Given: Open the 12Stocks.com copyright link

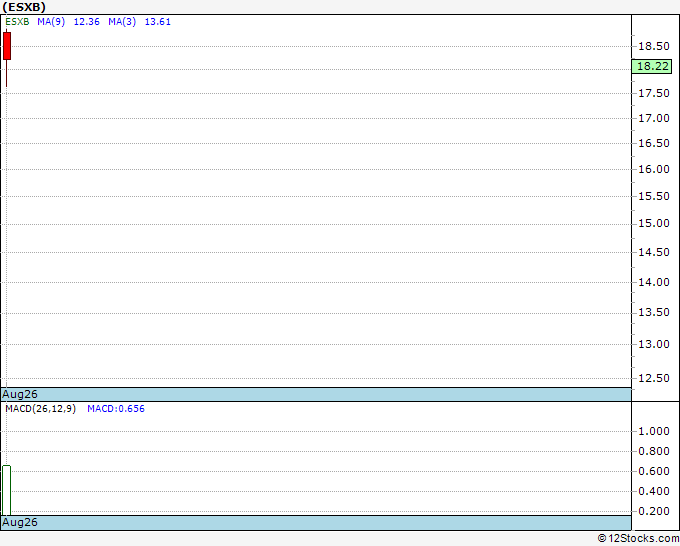Looking at the screenshot, I should pos(638,538).
